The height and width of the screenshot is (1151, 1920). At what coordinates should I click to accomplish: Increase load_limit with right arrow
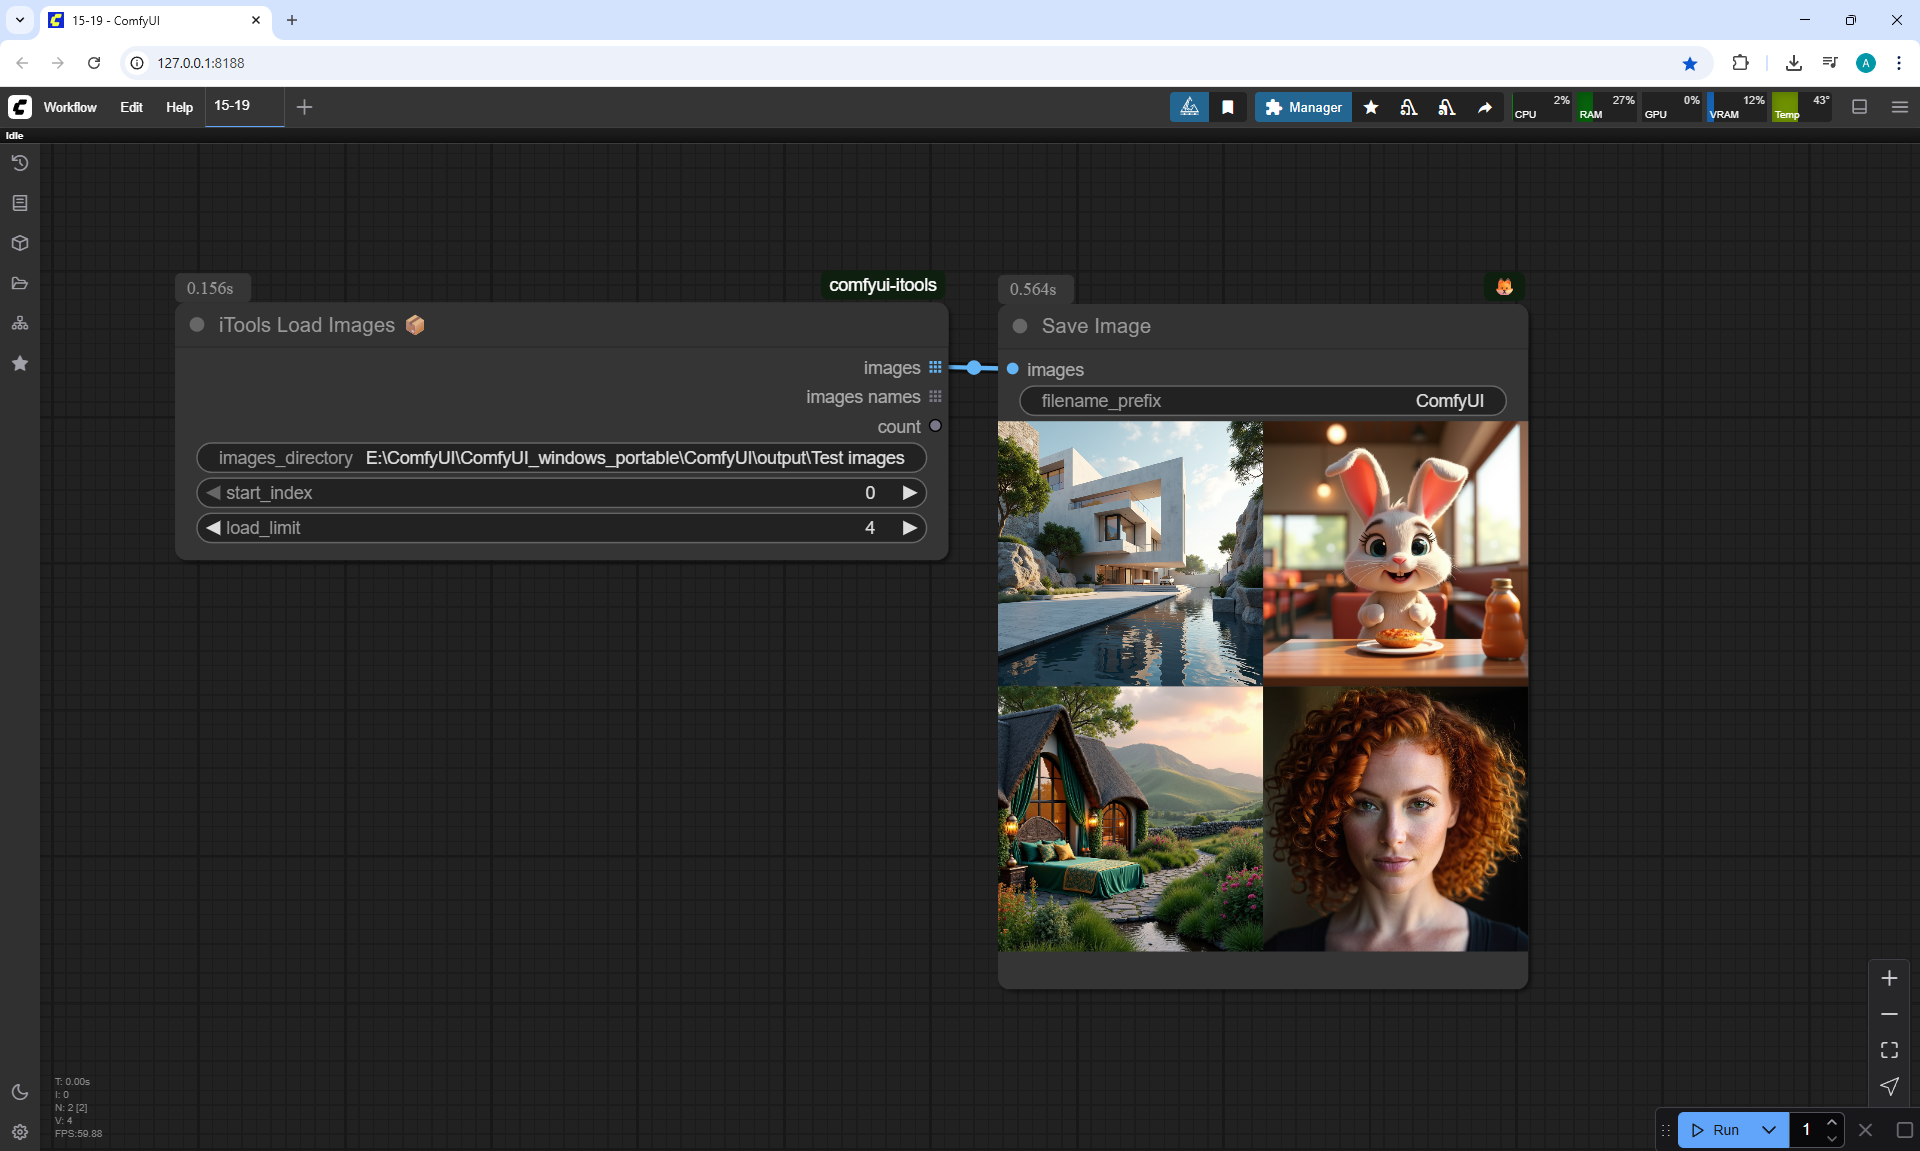tap(909, 528)
